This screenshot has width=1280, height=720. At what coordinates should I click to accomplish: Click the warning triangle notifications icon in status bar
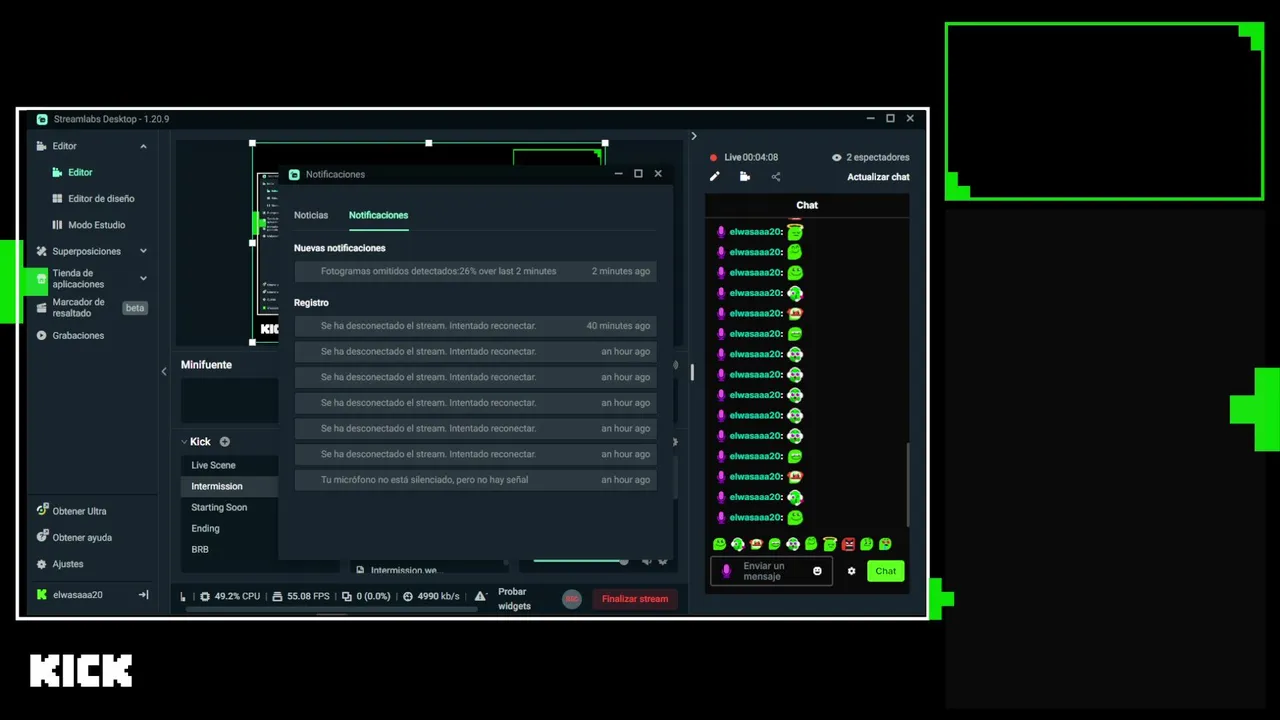(480, 596)
